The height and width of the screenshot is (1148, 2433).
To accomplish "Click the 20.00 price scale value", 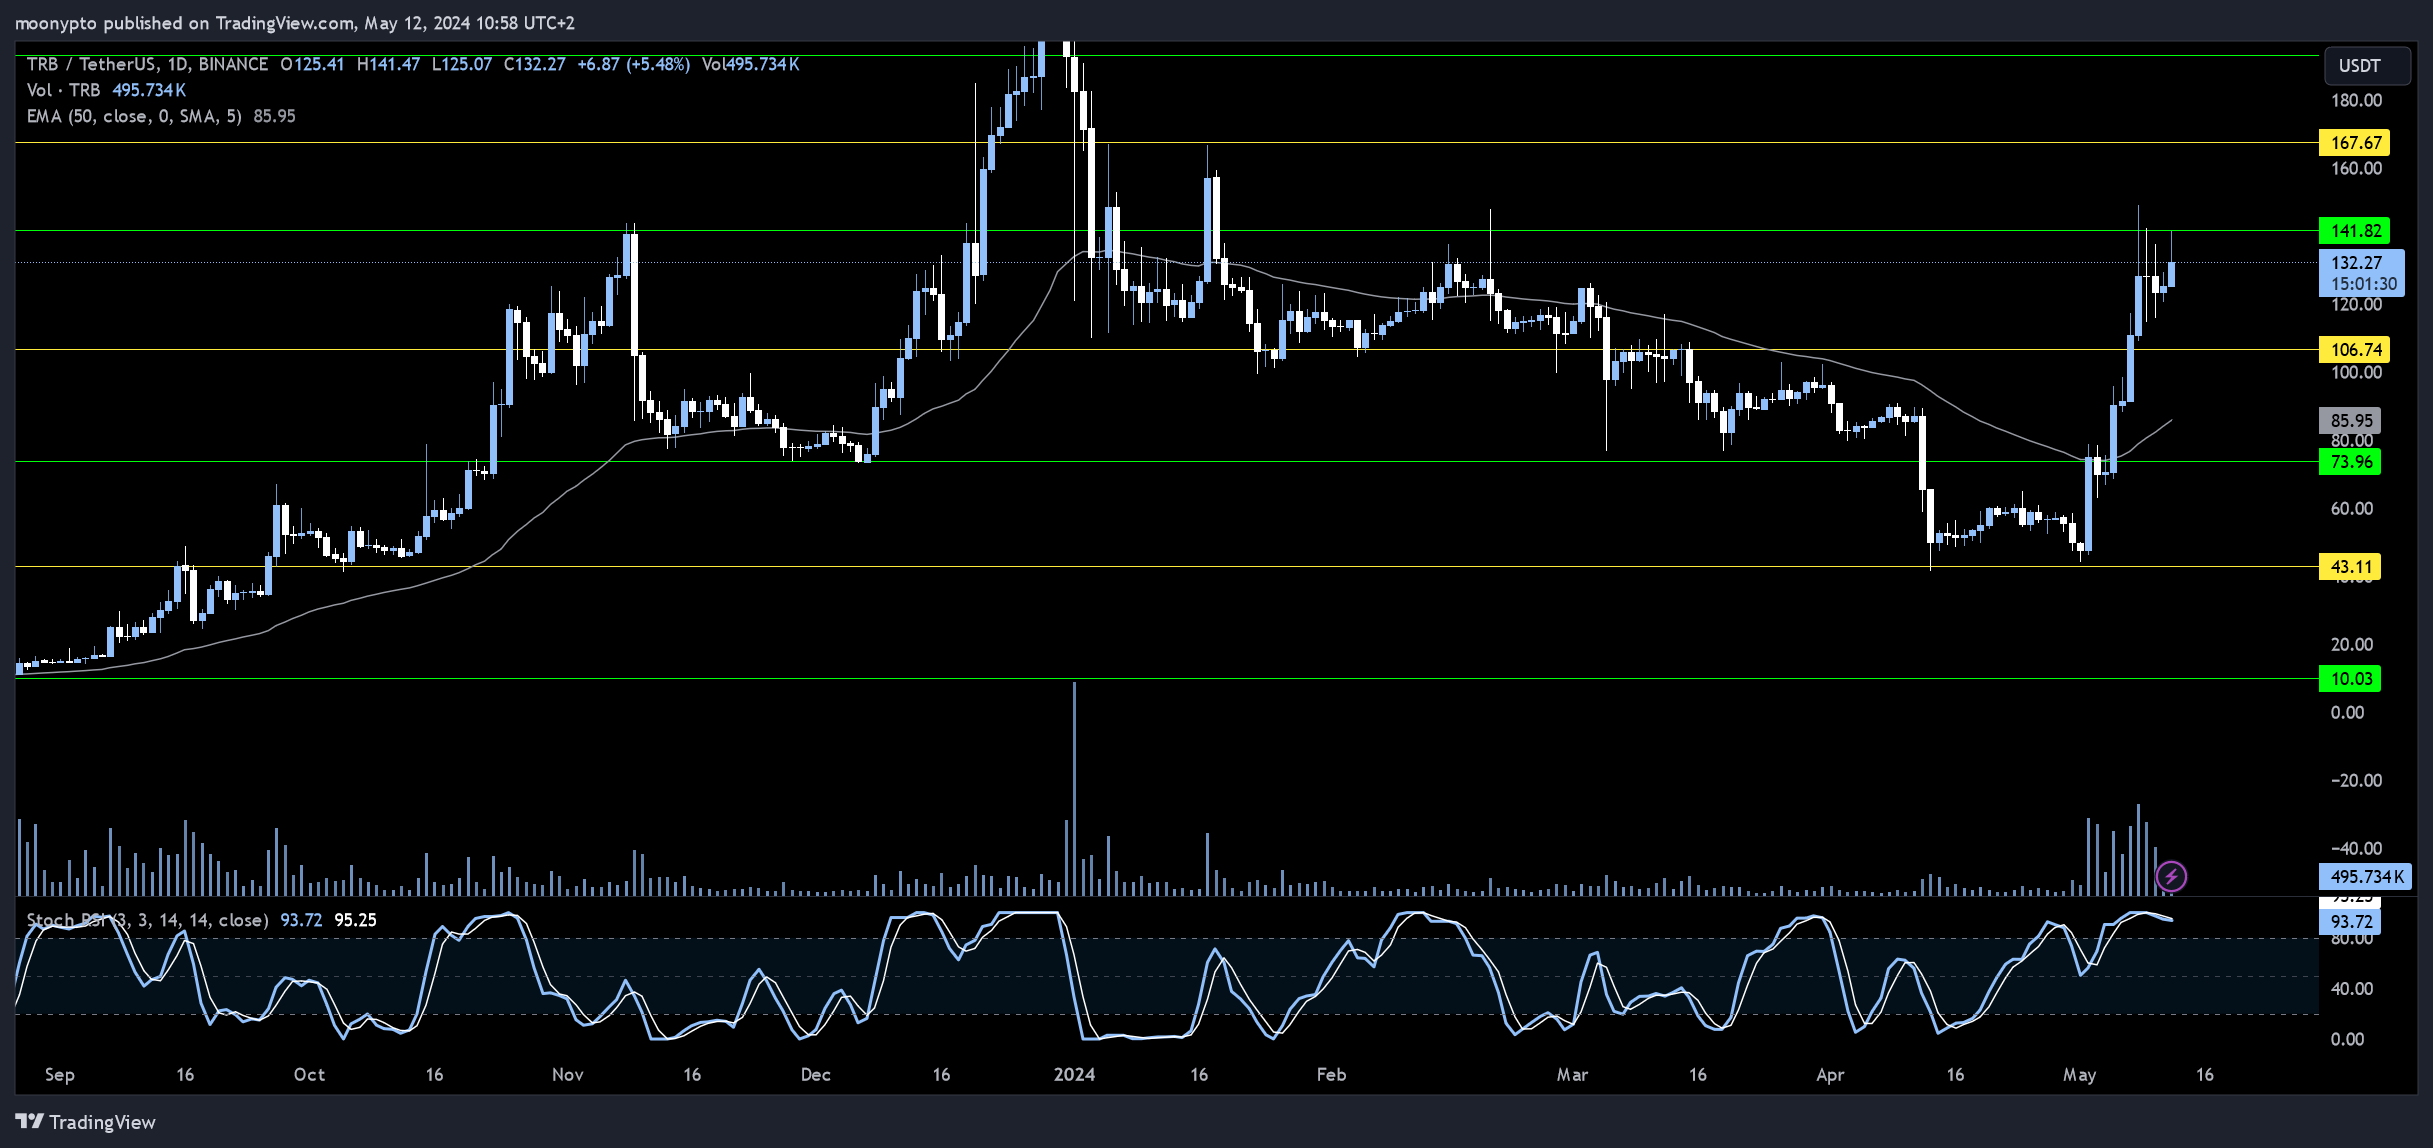I will [2351, 645].
